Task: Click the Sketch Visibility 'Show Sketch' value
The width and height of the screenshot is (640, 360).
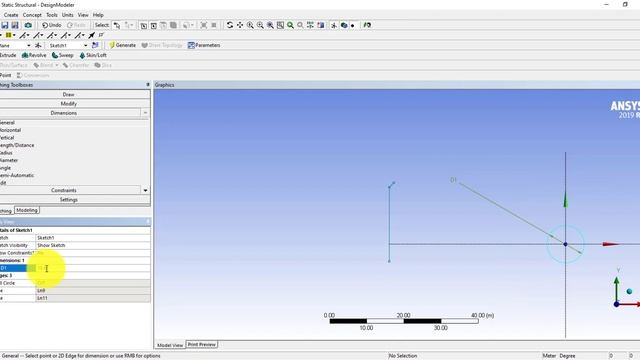Action: (x=93, y=245)
